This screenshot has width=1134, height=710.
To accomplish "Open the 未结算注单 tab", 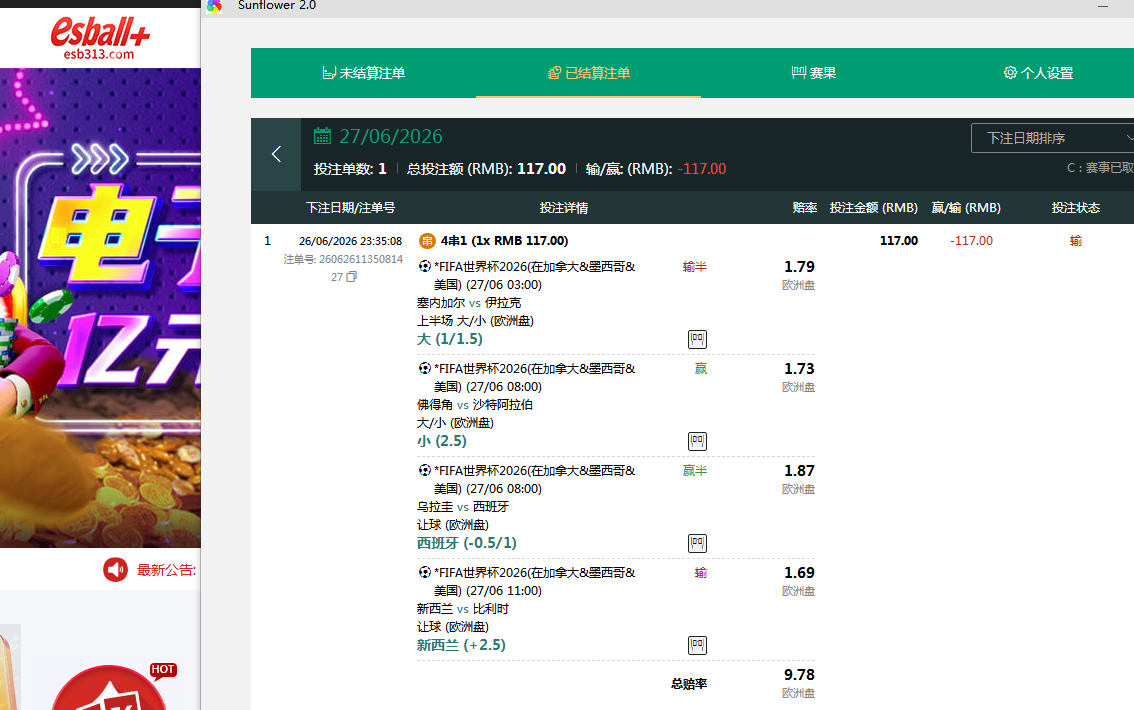I will [363, 73].
